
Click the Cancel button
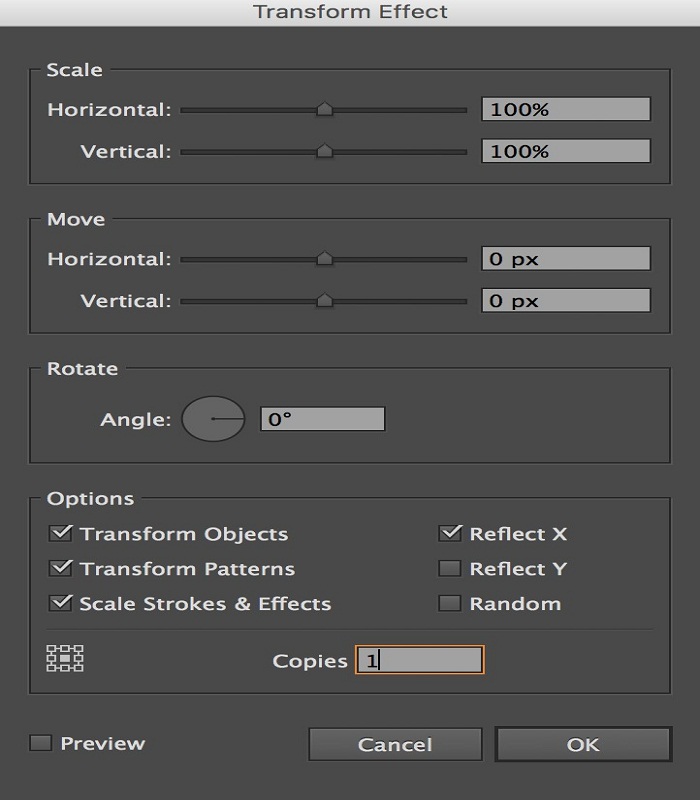pyautogui.click(x=395, y=745)
